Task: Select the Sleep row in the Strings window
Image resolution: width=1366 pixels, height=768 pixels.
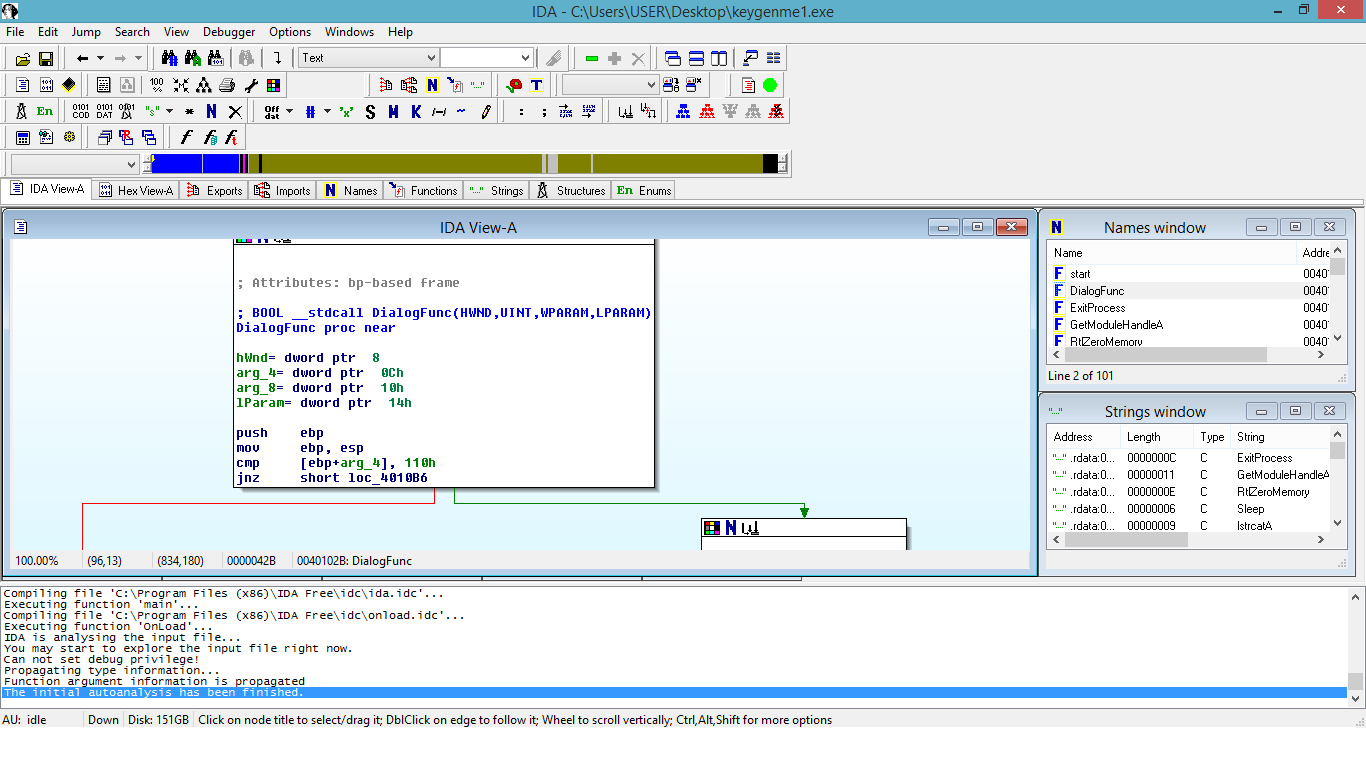Action: tap(1189, 509)
